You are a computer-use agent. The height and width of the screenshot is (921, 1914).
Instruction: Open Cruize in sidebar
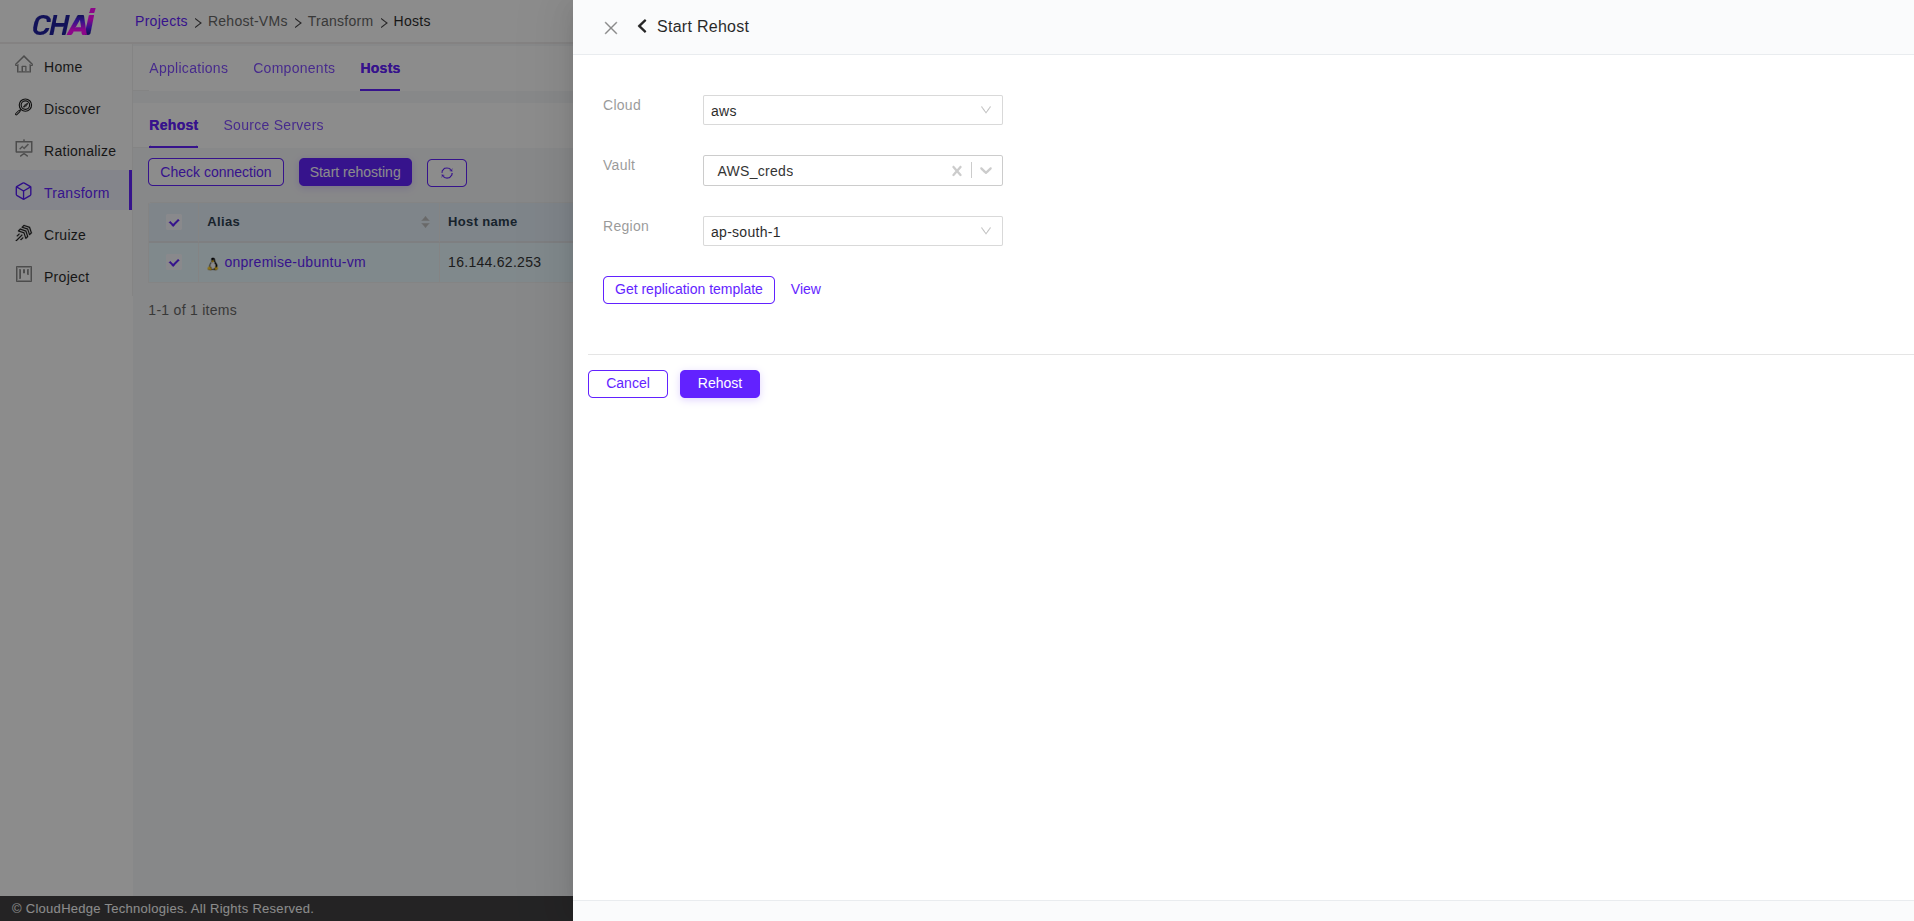66,235
